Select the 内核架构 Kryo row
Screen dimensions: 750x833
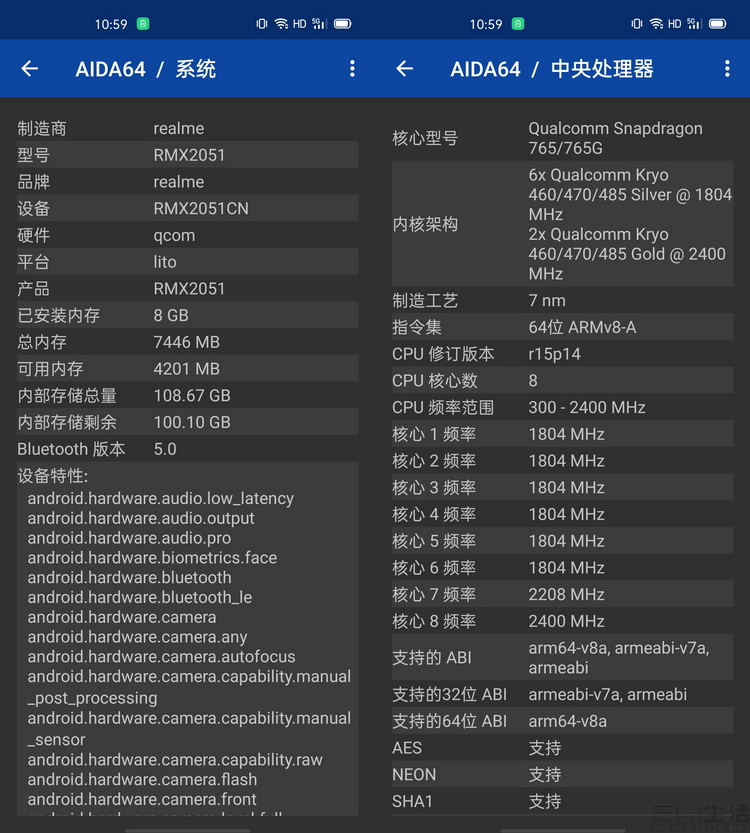[x=562, y=224]
